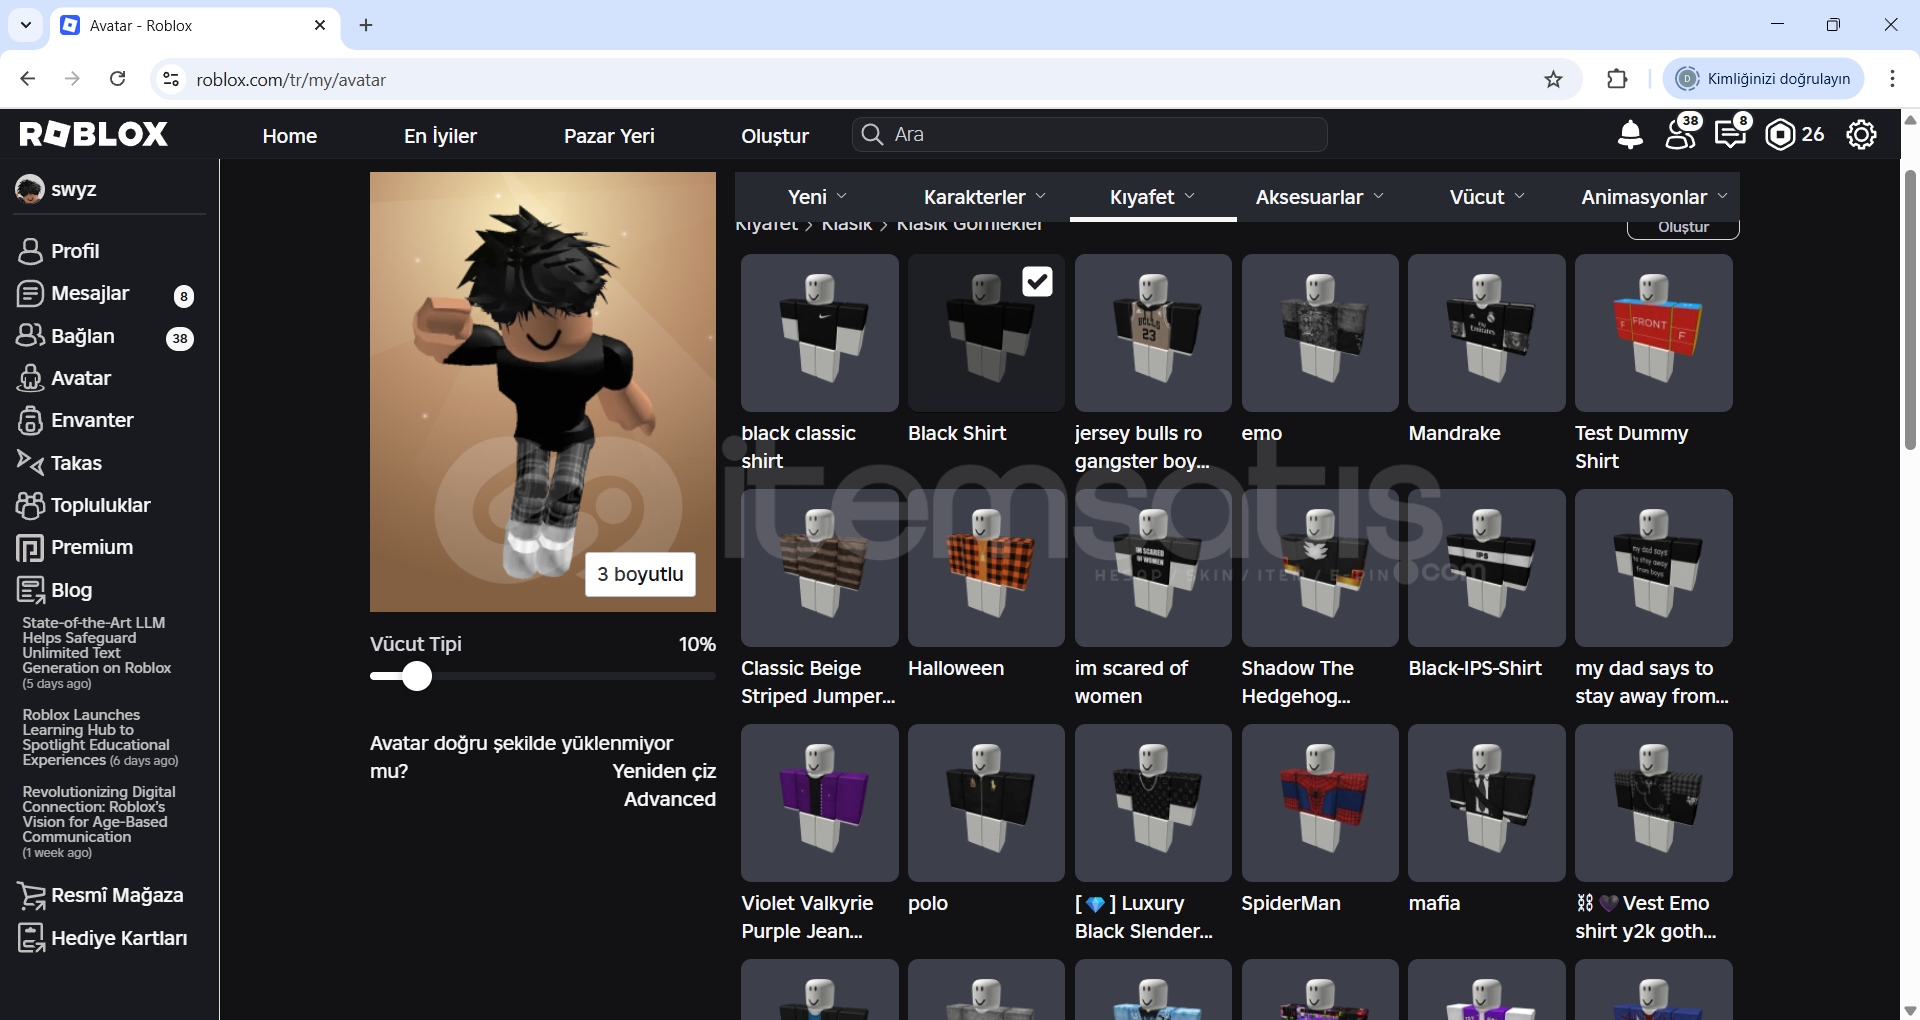The width and height of the screenshot is (1920, 1020).
Task: Open browser extensions puzzle icon
Action: (1617, 79)
